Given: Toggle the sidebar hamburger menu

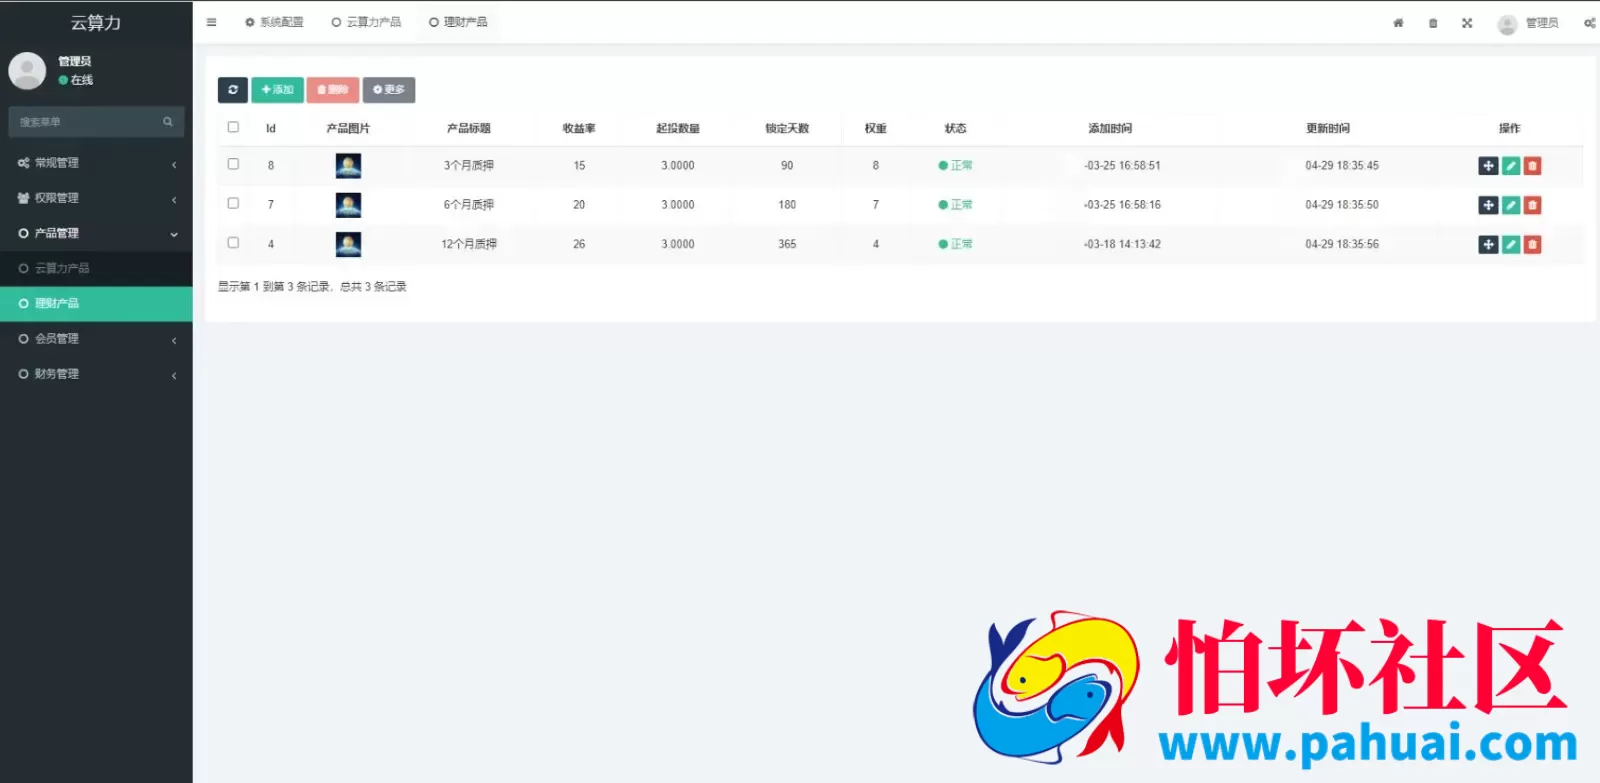Looking at the screenshot, I should [211, 22].
